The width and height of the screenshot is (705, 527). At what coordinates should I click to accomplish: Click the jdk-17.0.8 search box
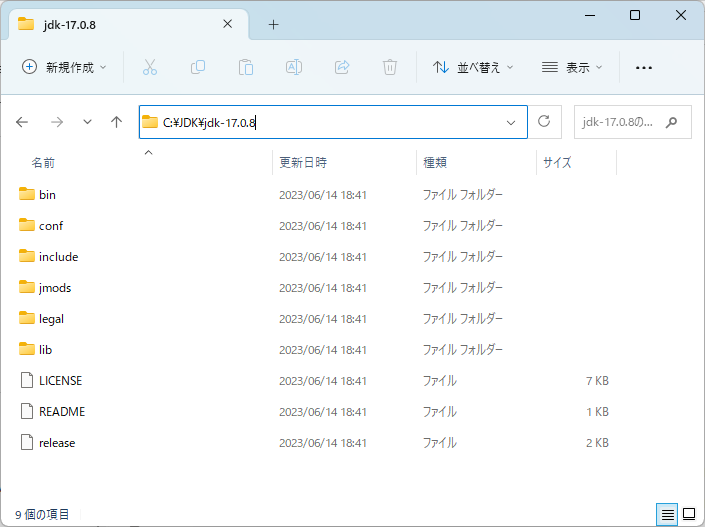633,122
